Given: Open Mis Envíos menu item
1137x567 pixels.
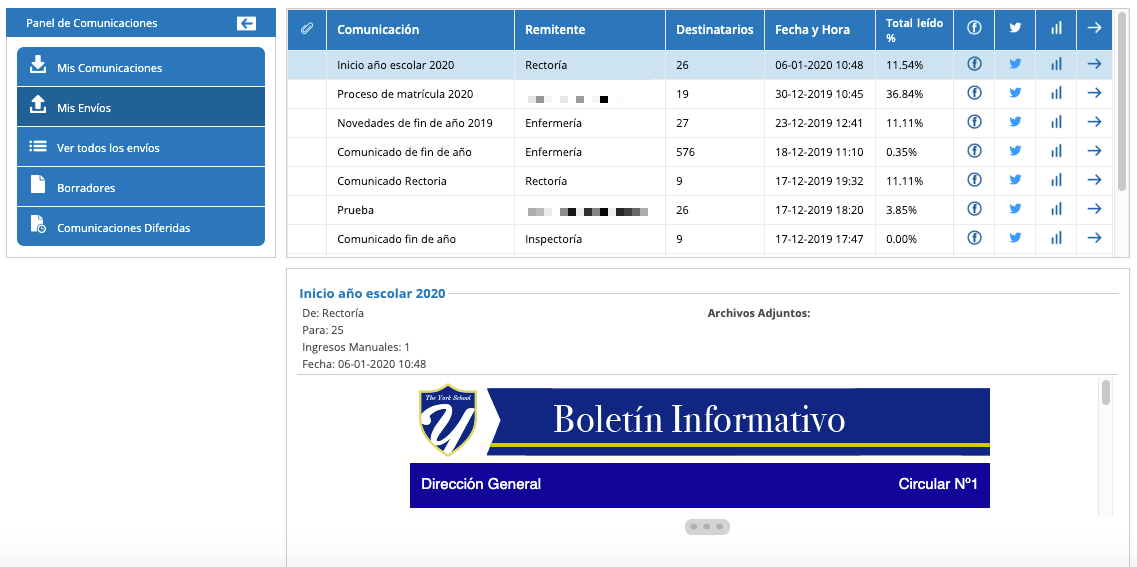Looking at the screenshot, I should pos(141,107).
